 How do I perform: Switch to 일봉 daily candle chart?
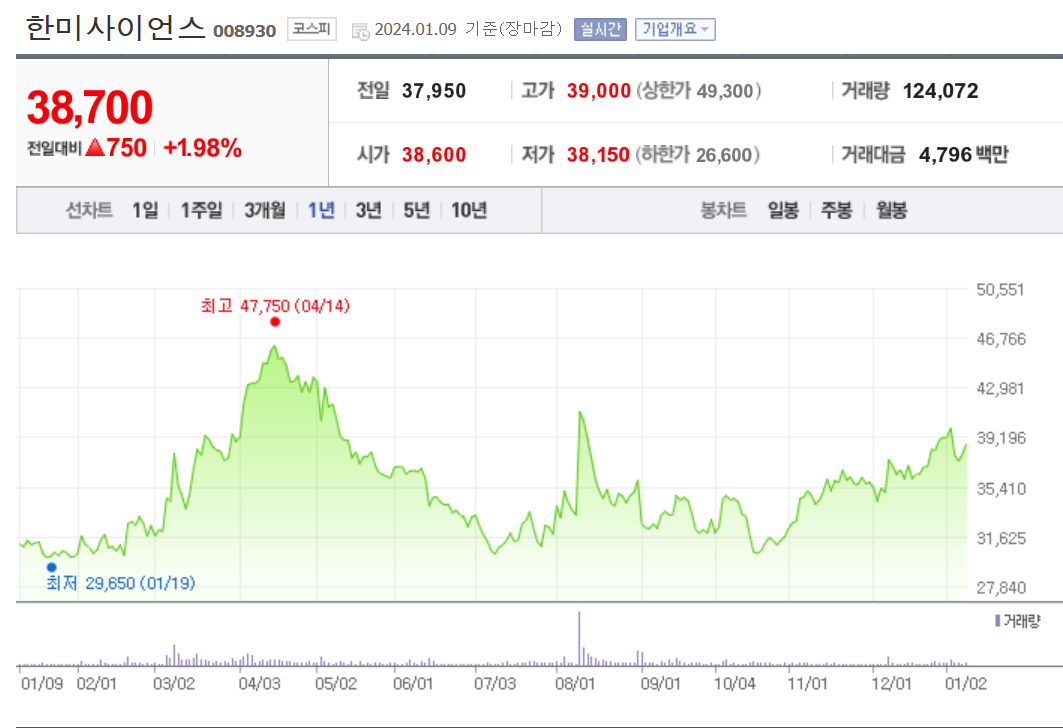point(783,210)
